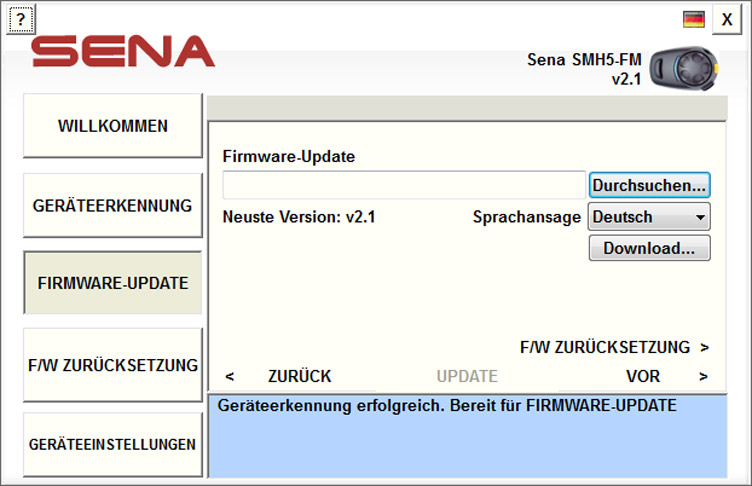
Task: Click the question mark help icon
Action: [x=21, y=20]
